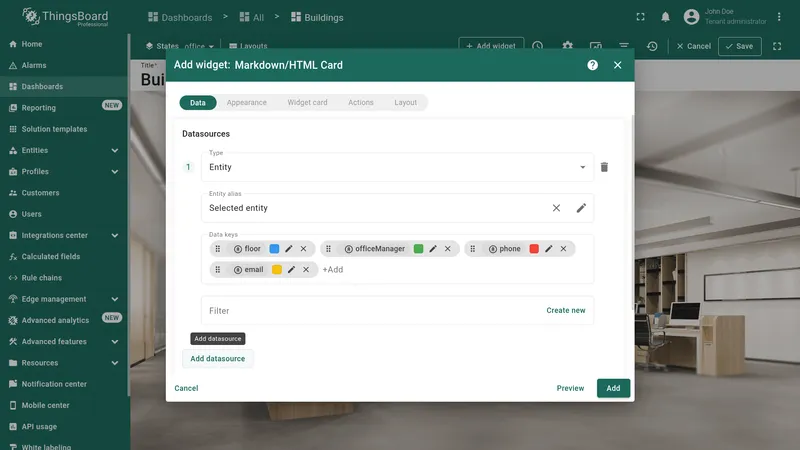The height and width of the screenshot is (450, 800).
Task: Toggle fullscreen icon in top bar
Action: [x=640, y=17]
